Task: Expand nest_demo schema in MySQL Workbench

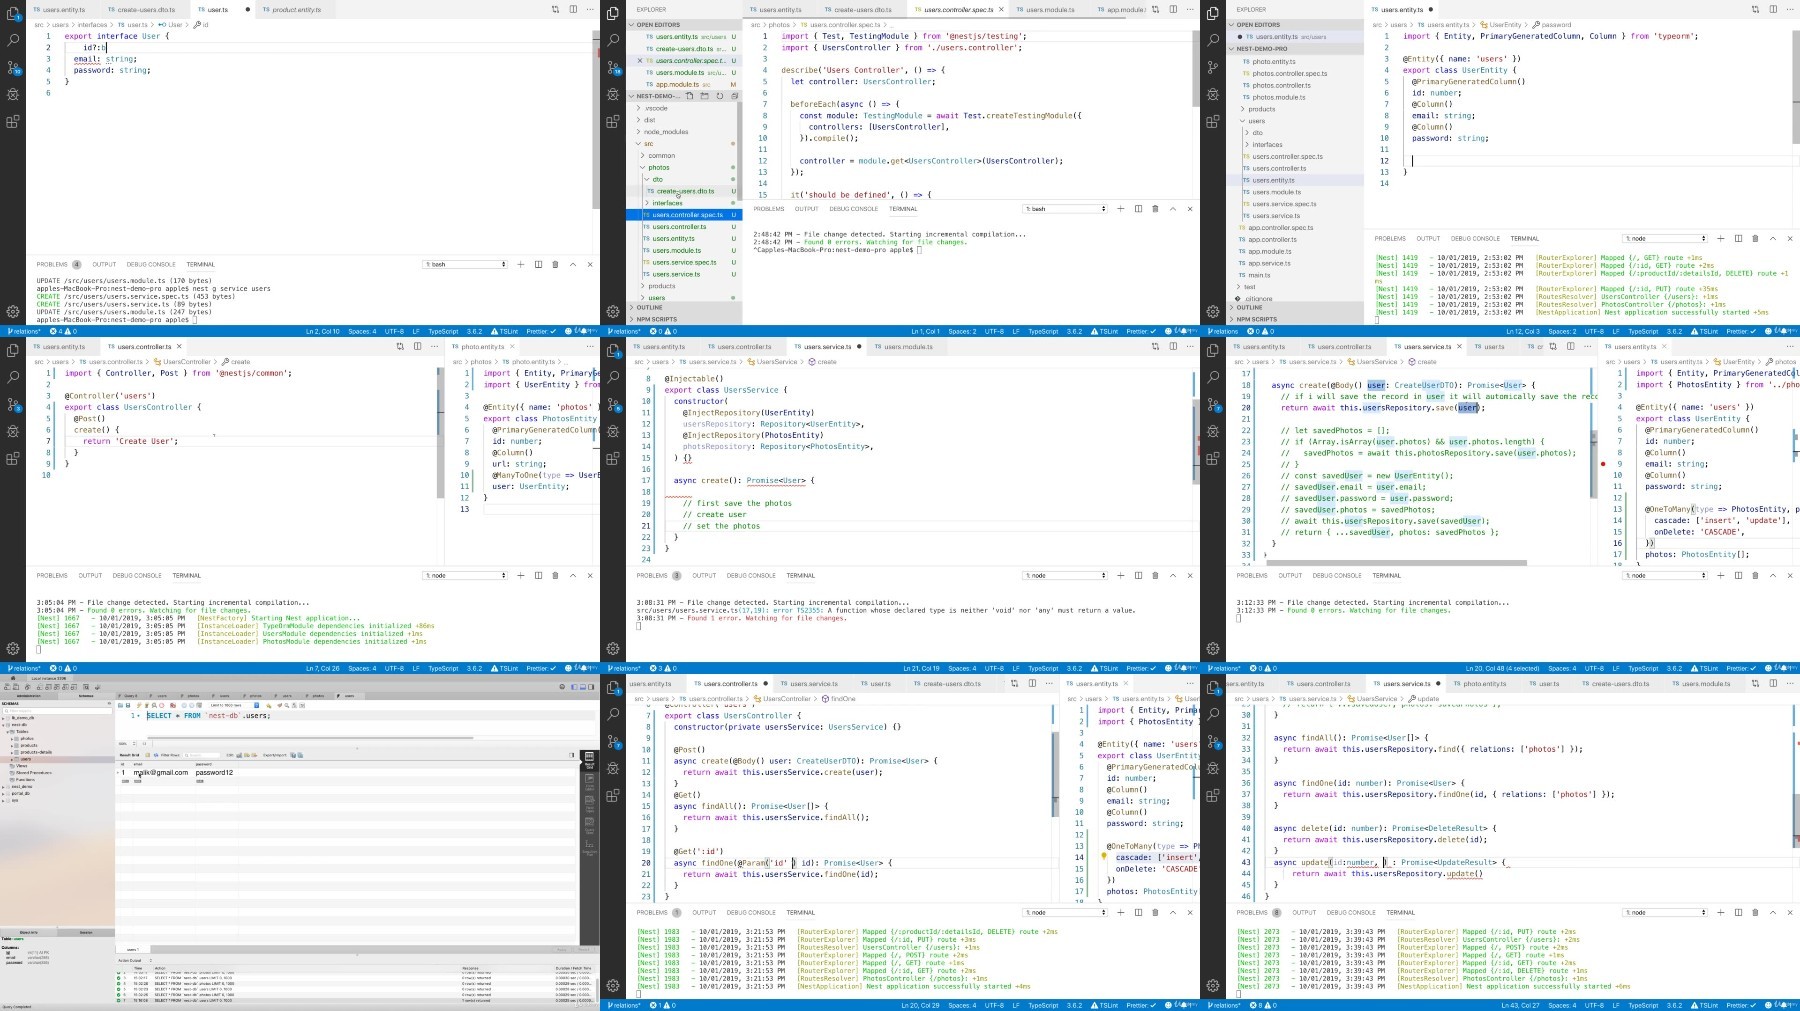Action: (3, 787)
